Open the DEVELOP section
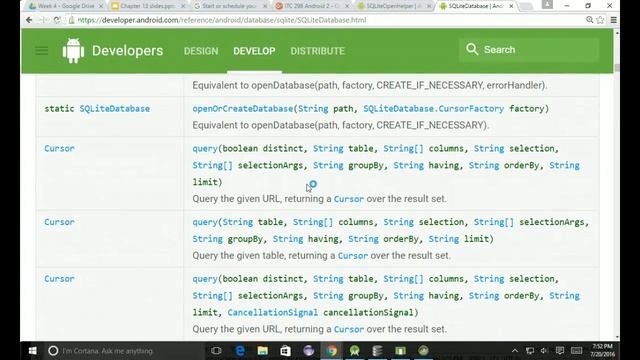Screen dimensions: 640x360 [254, 51]
